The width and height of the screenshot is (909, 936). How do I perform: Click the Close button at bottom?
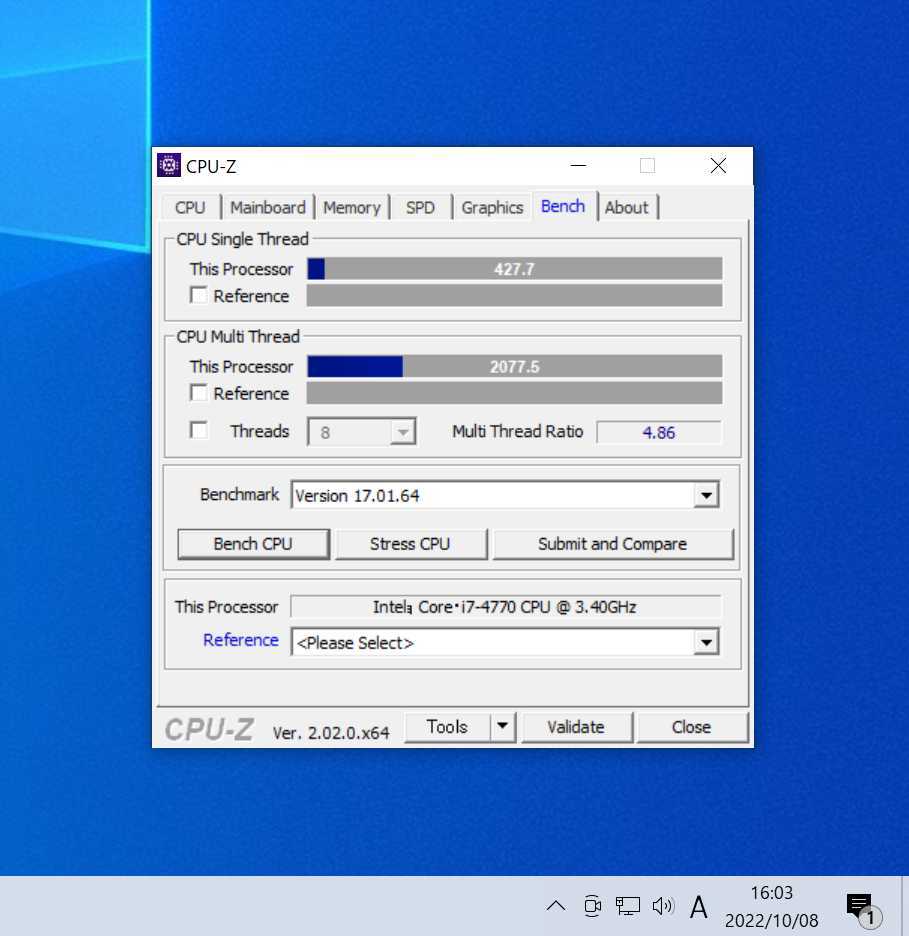[x=691, y=726]
